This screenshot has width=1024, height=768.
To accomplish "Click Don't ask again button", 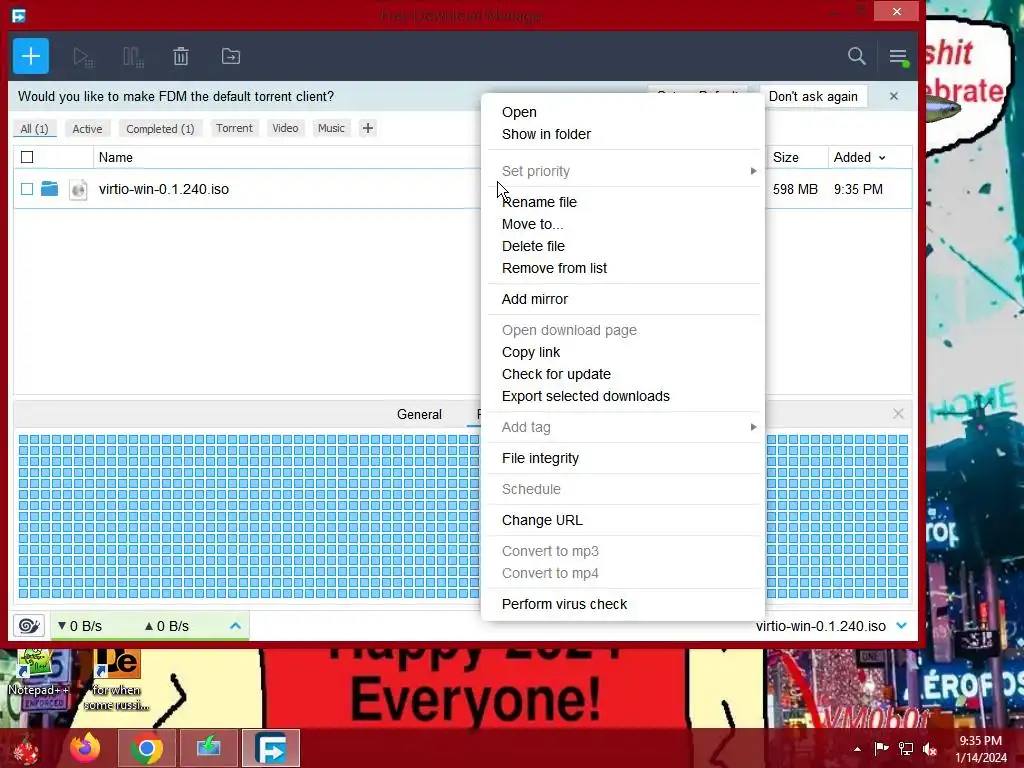I will [x=813, y=97].
